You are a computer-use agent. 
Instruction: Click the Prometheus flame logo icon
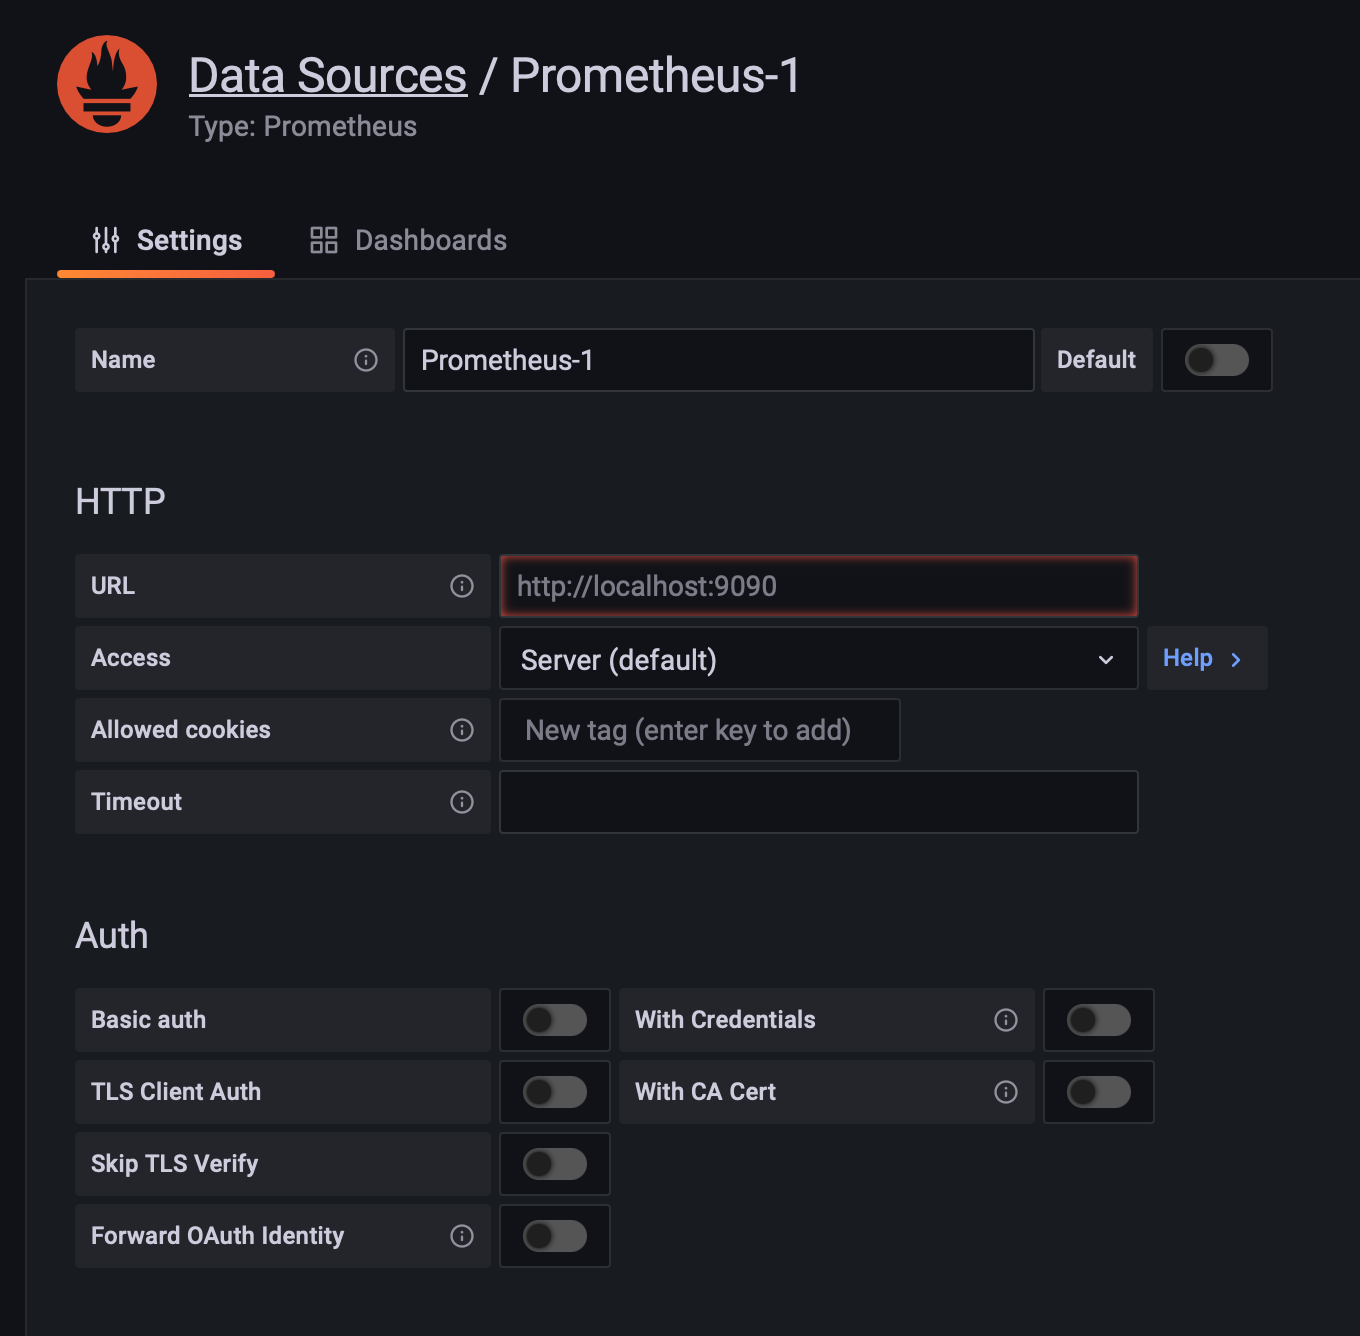(107, 84)
